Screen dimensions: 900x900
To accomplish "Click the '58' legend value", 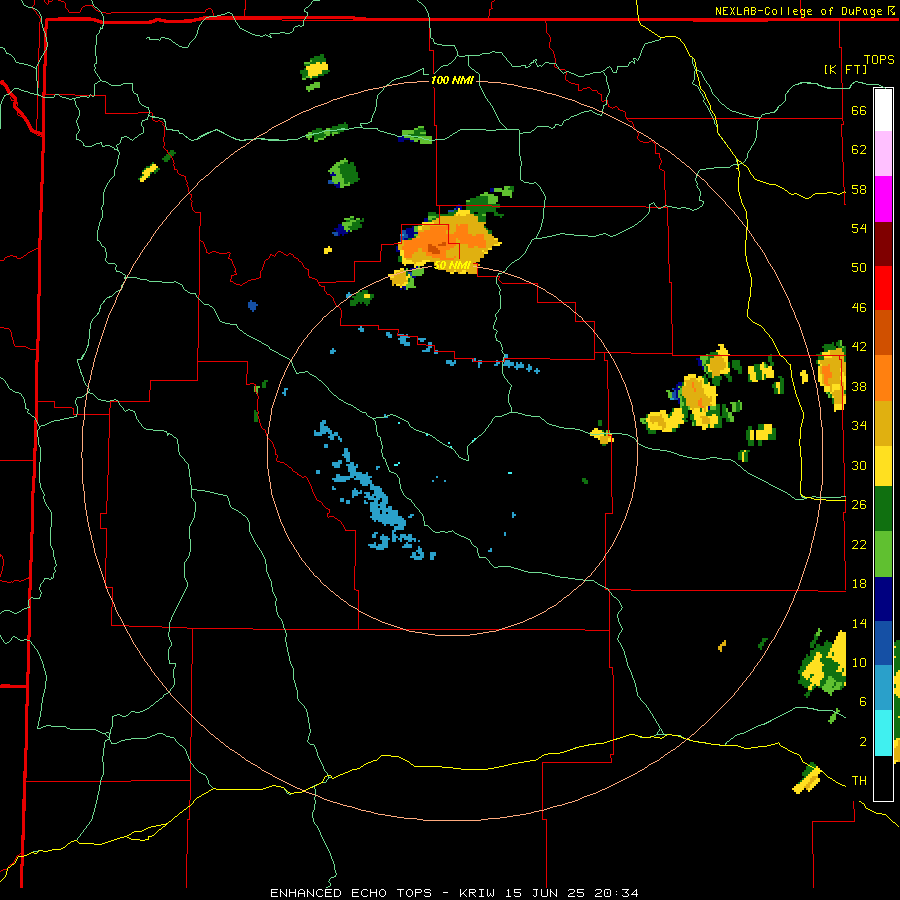I will click(x=859, y=189).
